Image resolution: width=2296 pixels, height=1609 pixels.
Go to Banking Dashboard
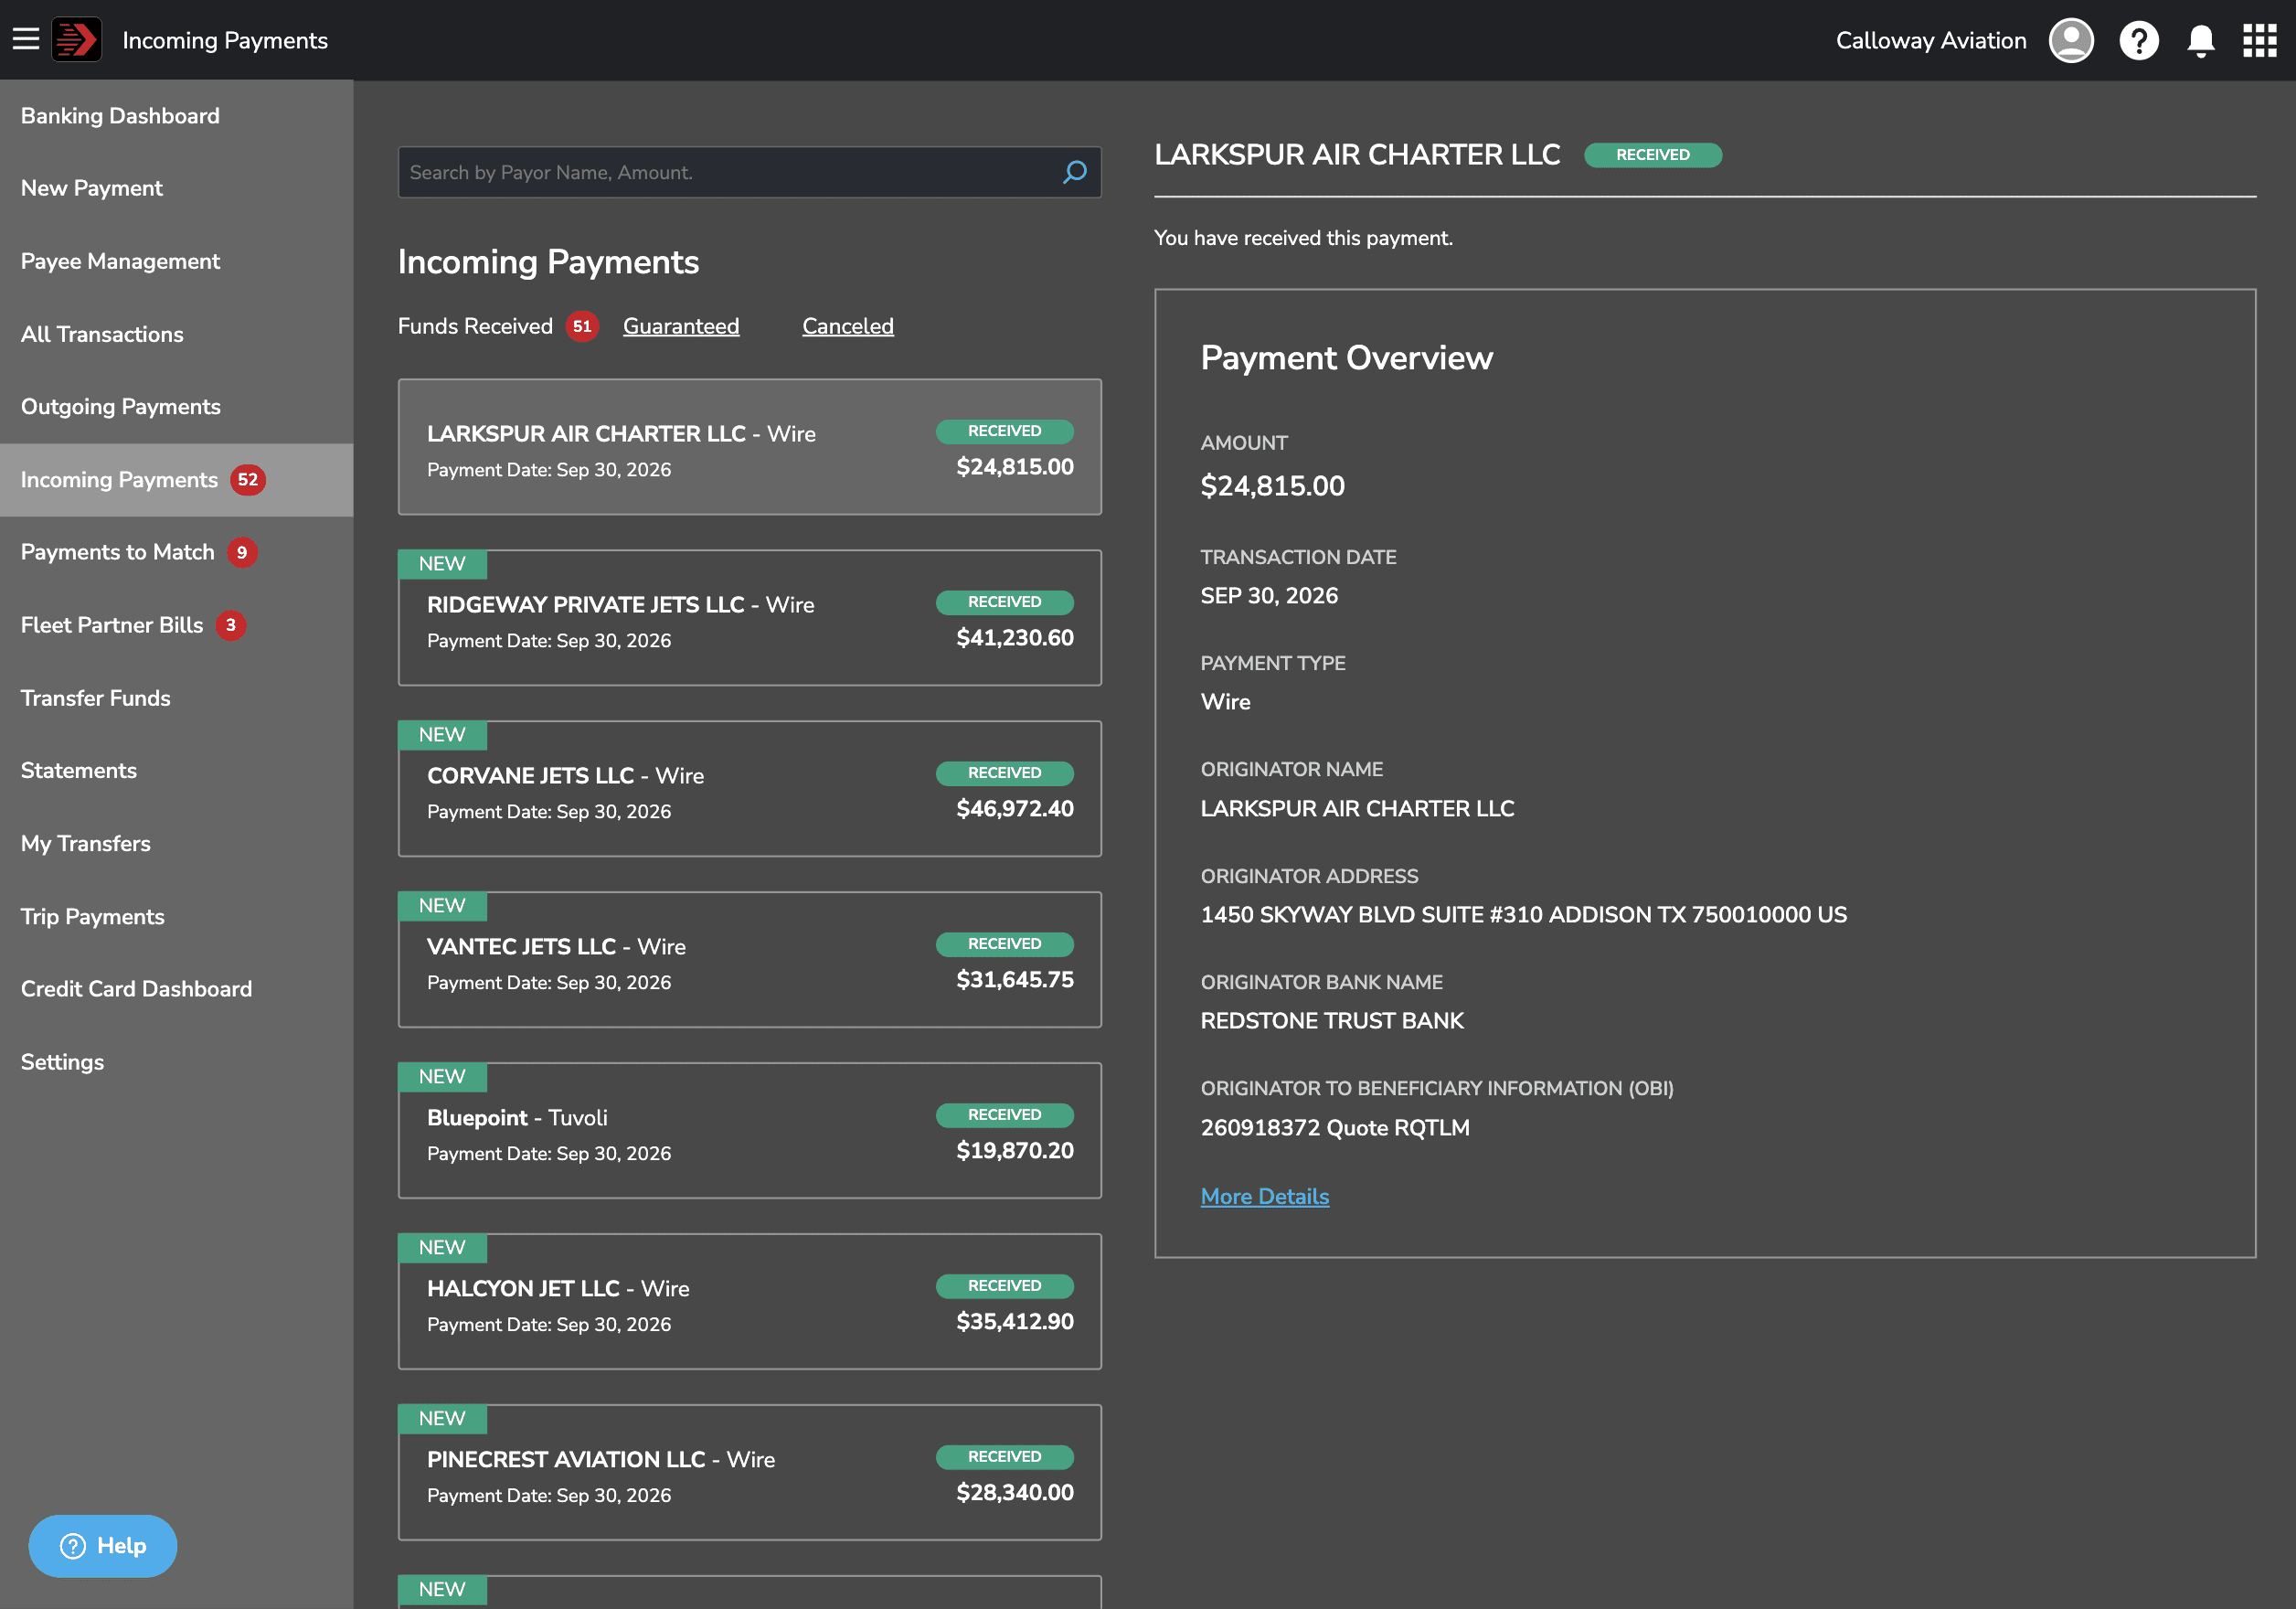point(177,116)
